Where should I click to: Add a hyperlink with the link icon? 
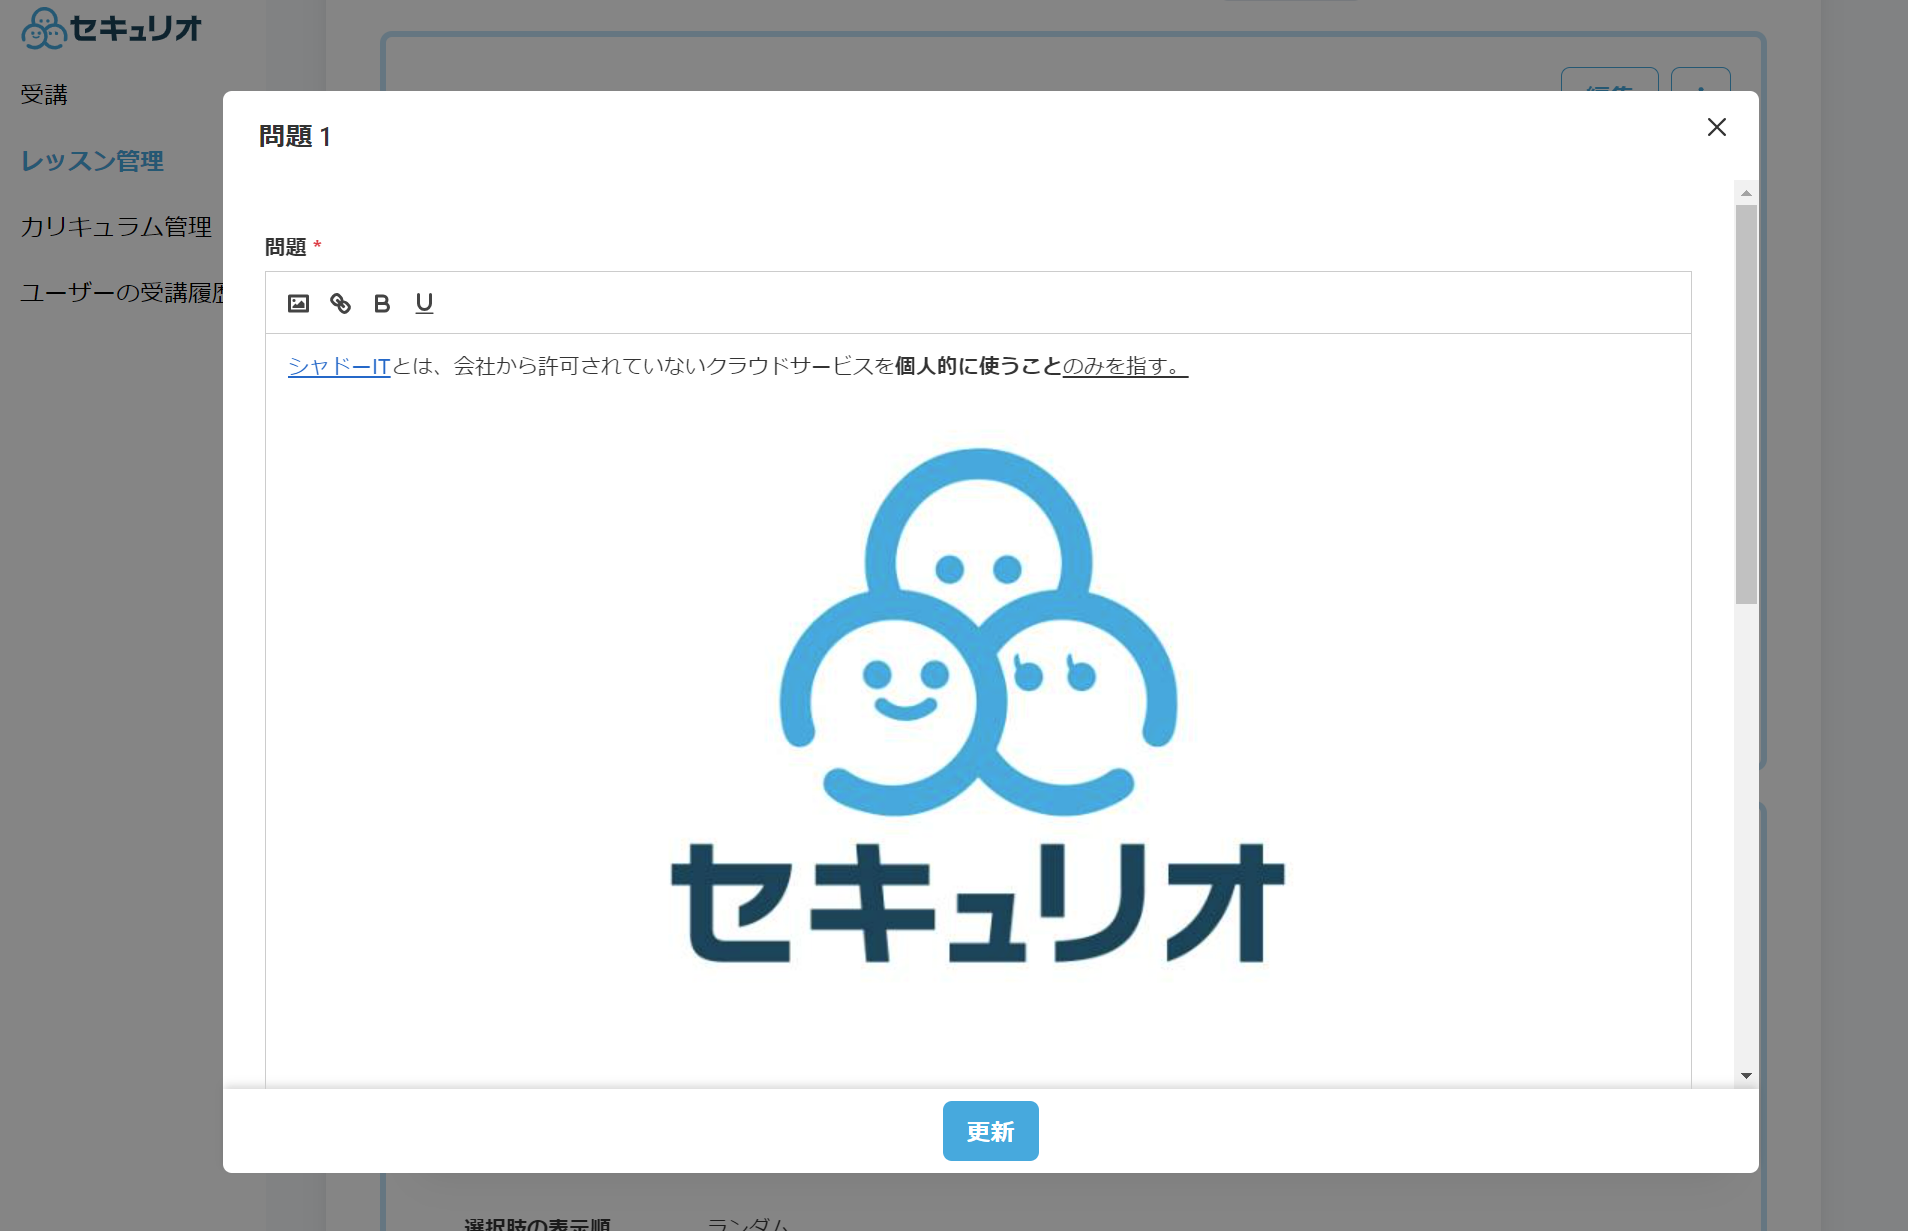(x=340, y=303)
